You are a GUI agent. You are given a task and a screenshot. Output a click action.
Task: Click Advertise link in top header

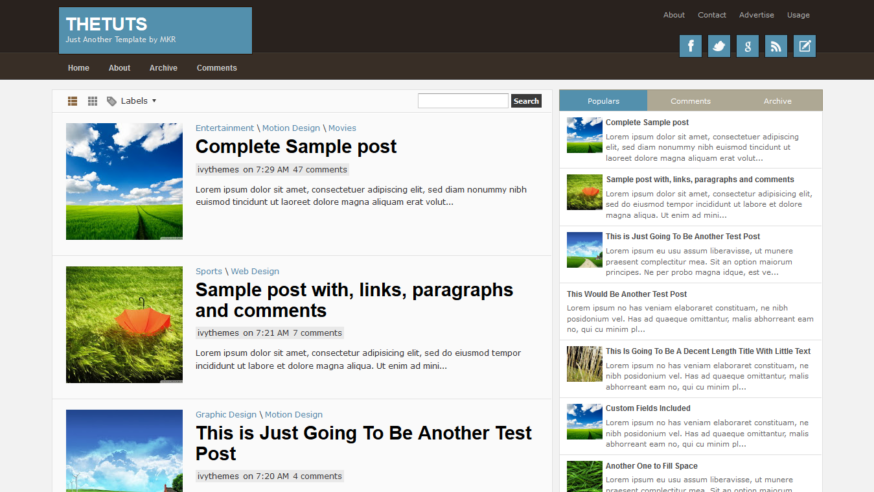tap(756, 15)
